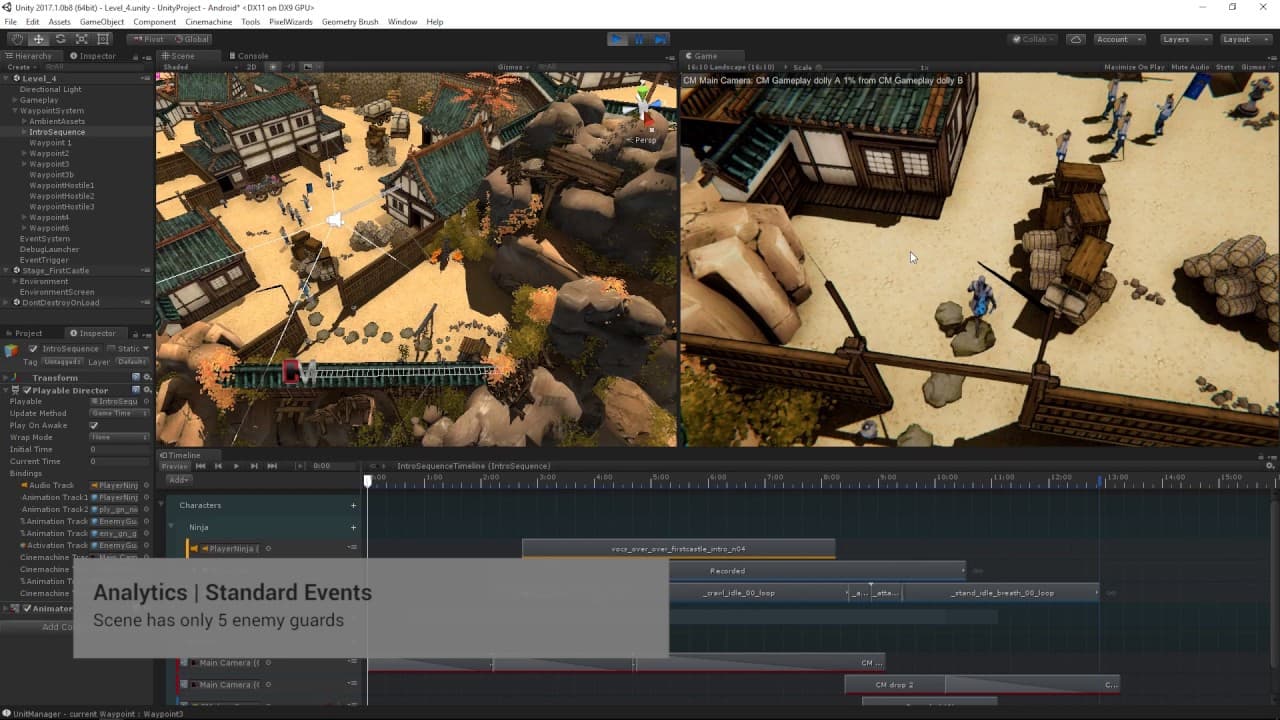
Task: Add track to Characters group
Action: 353,505
